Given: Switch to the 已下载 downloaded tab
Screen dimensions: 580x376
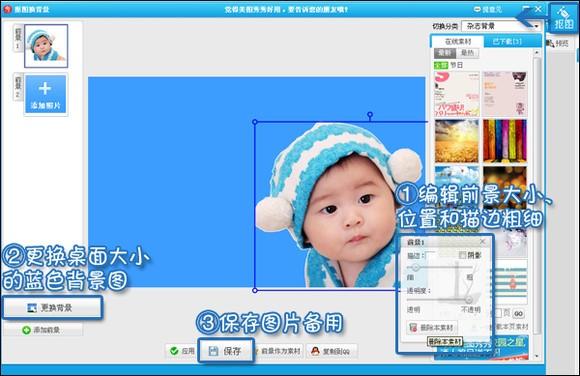Looking at the screenshot, I should pyautogui.click(x=507, y=41).
